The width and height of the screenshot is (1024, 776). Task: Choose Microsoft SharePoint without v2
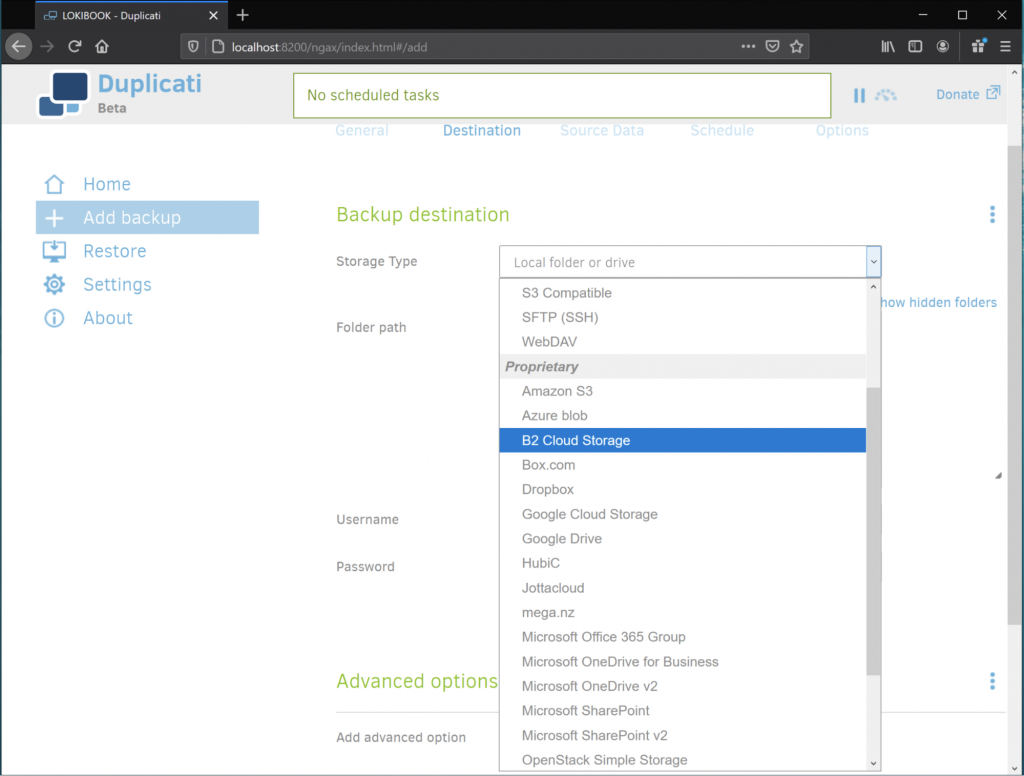tap(682, 711)
